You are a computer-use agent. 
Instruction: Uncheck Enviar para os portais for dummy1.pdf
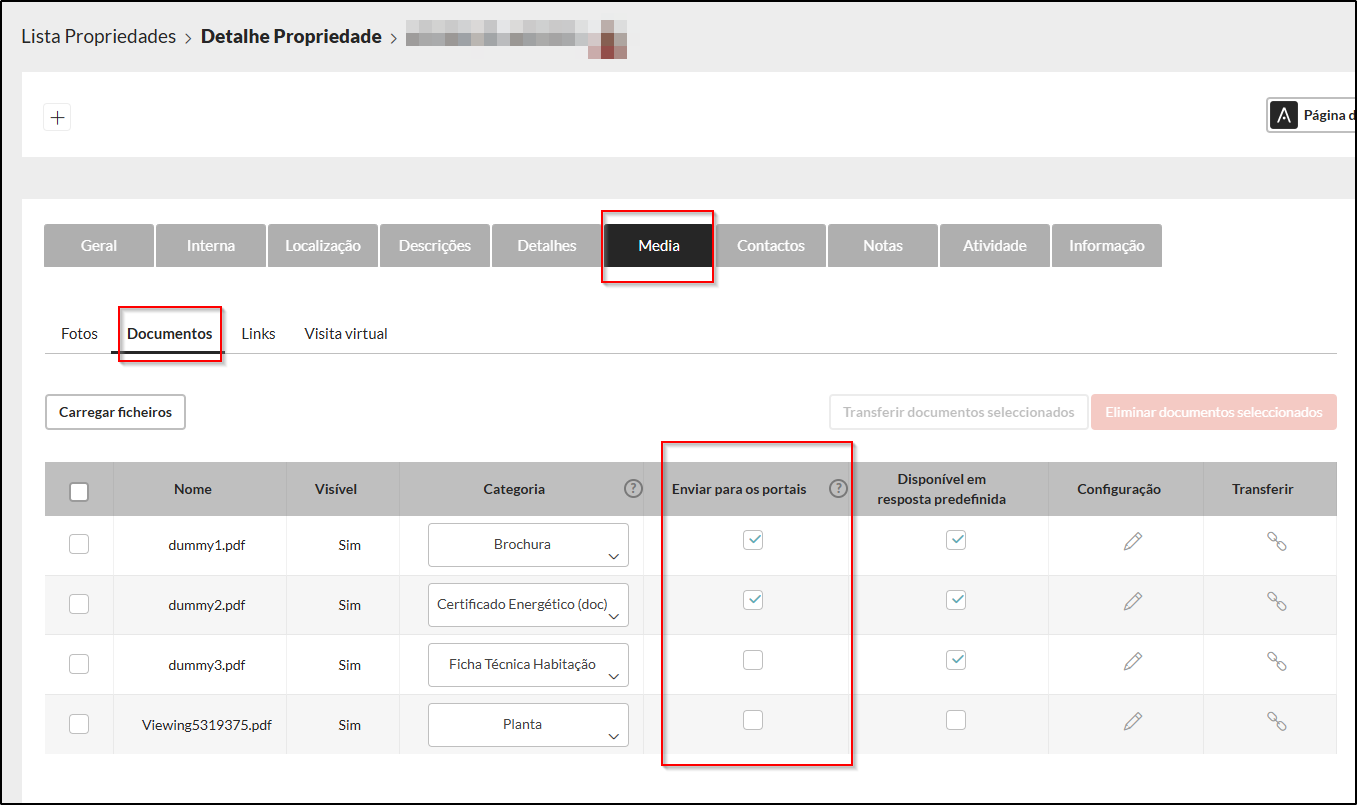pos(753,540)
